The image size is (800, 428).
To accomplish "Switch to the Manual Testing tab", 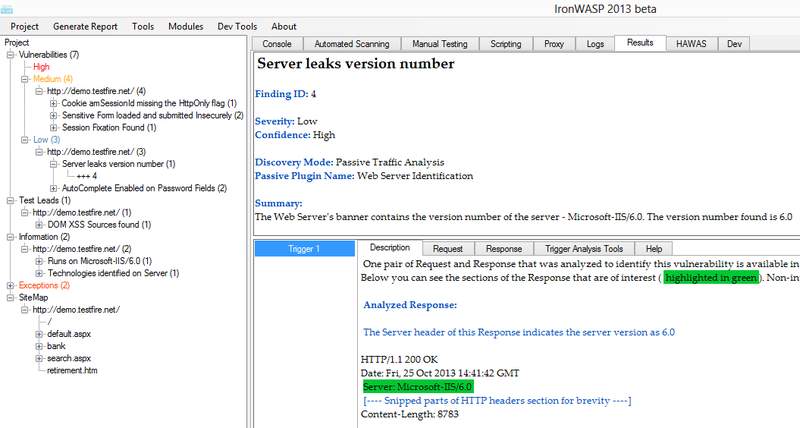I will (x=441, y=44).
